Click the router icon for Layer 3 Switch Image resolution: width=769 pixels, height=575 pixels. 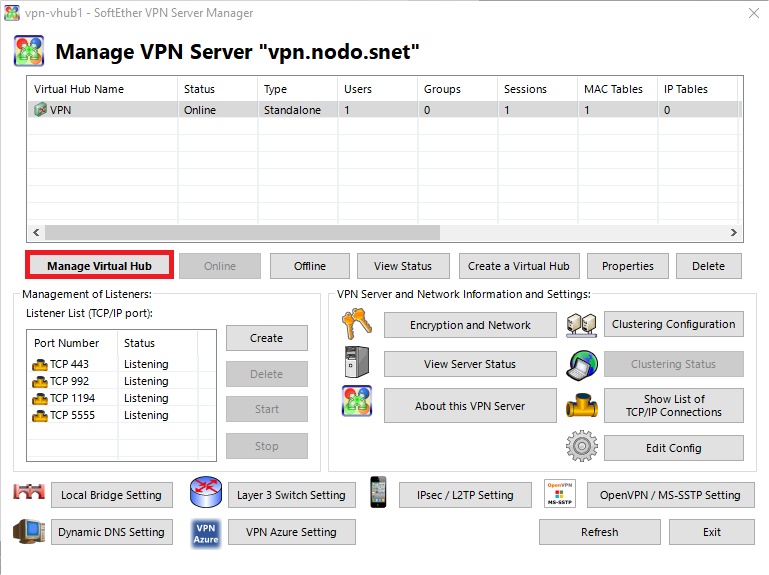(x=206, y=492)
